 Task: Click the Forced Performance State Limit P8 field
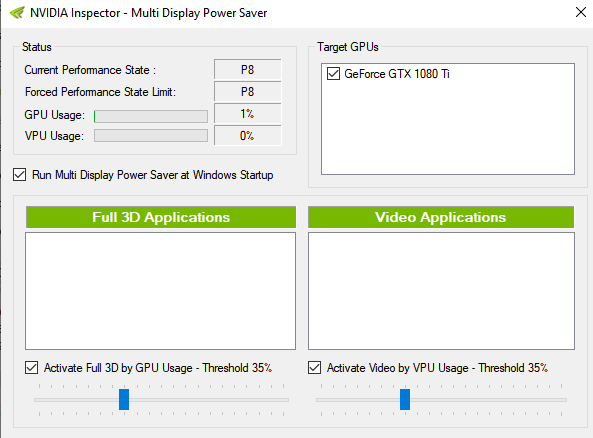tap(247, 92)
